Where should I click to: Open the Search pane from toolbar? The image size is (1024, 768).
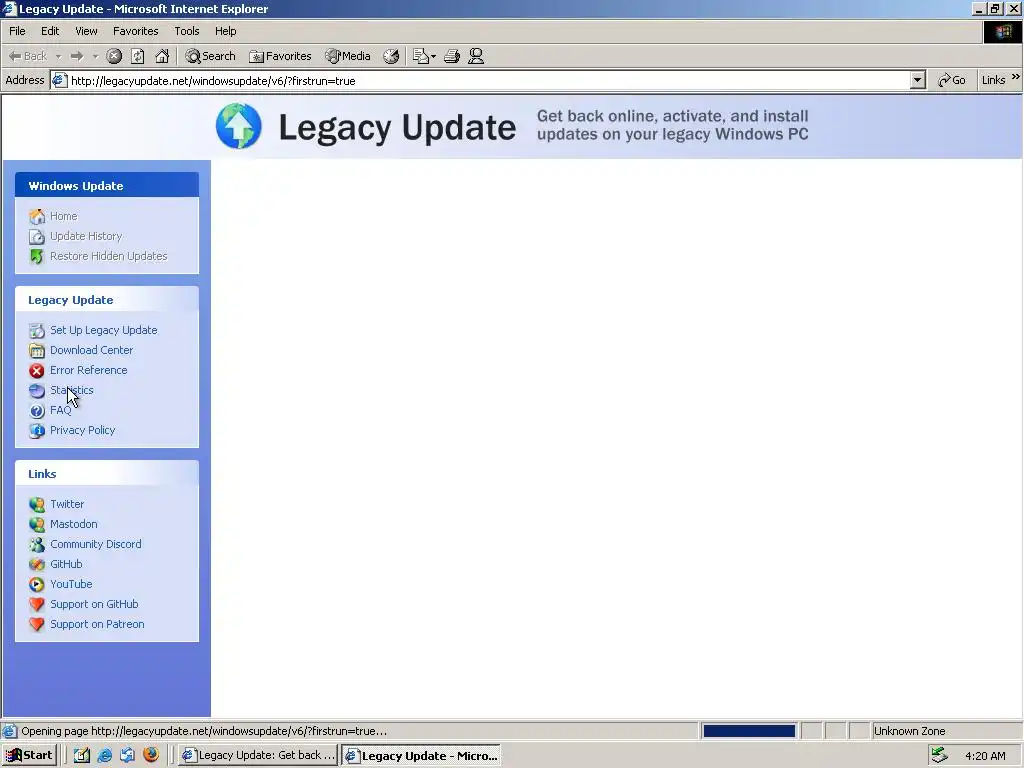click(210, 56)
